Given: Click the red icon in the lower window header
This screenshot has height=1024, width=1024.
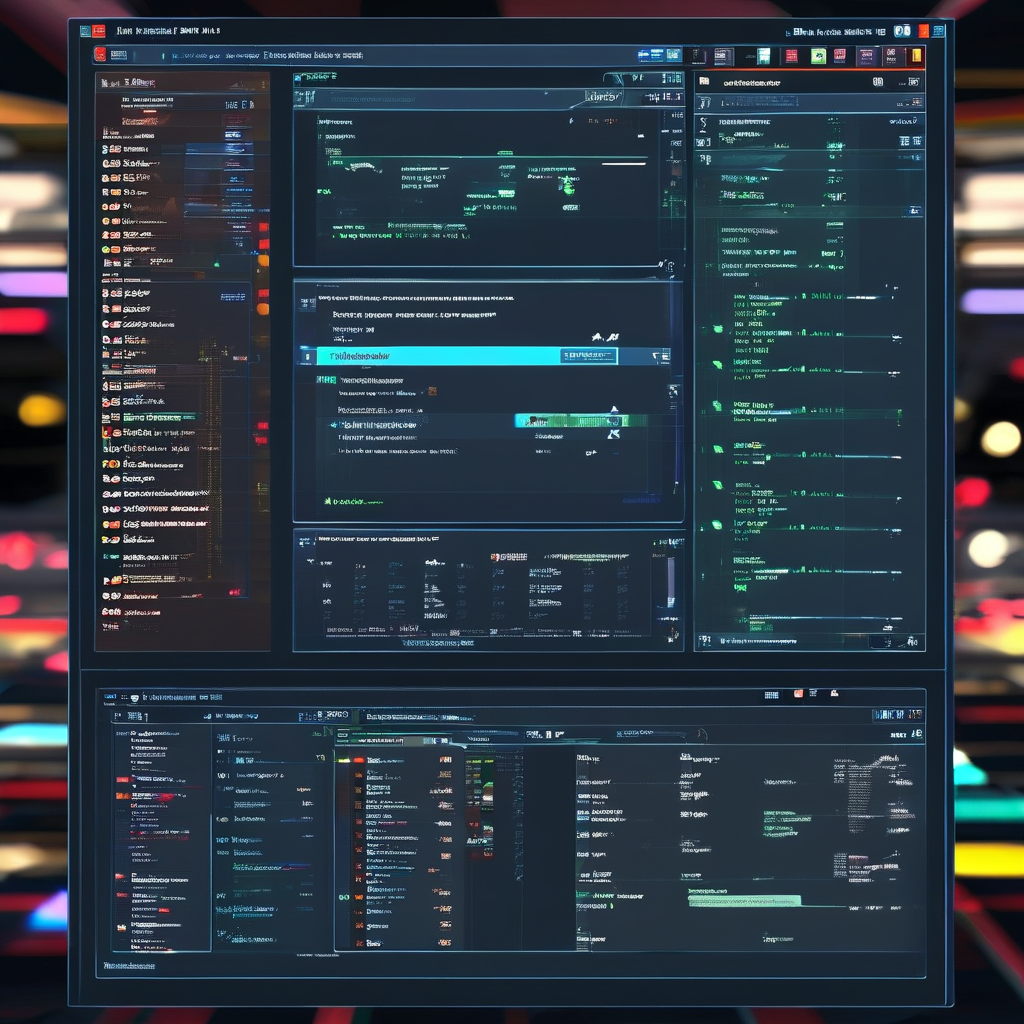Looking at the screenshot, I should pyautogui.click(x=798, y=693).
